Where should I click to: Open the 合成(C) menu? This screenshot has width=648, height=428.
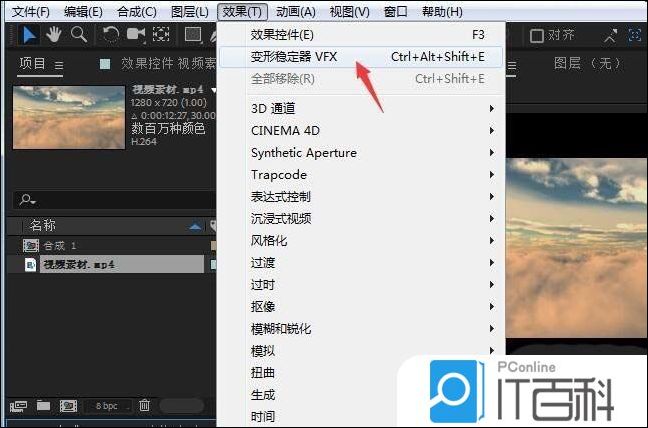(x=137, y=12)
